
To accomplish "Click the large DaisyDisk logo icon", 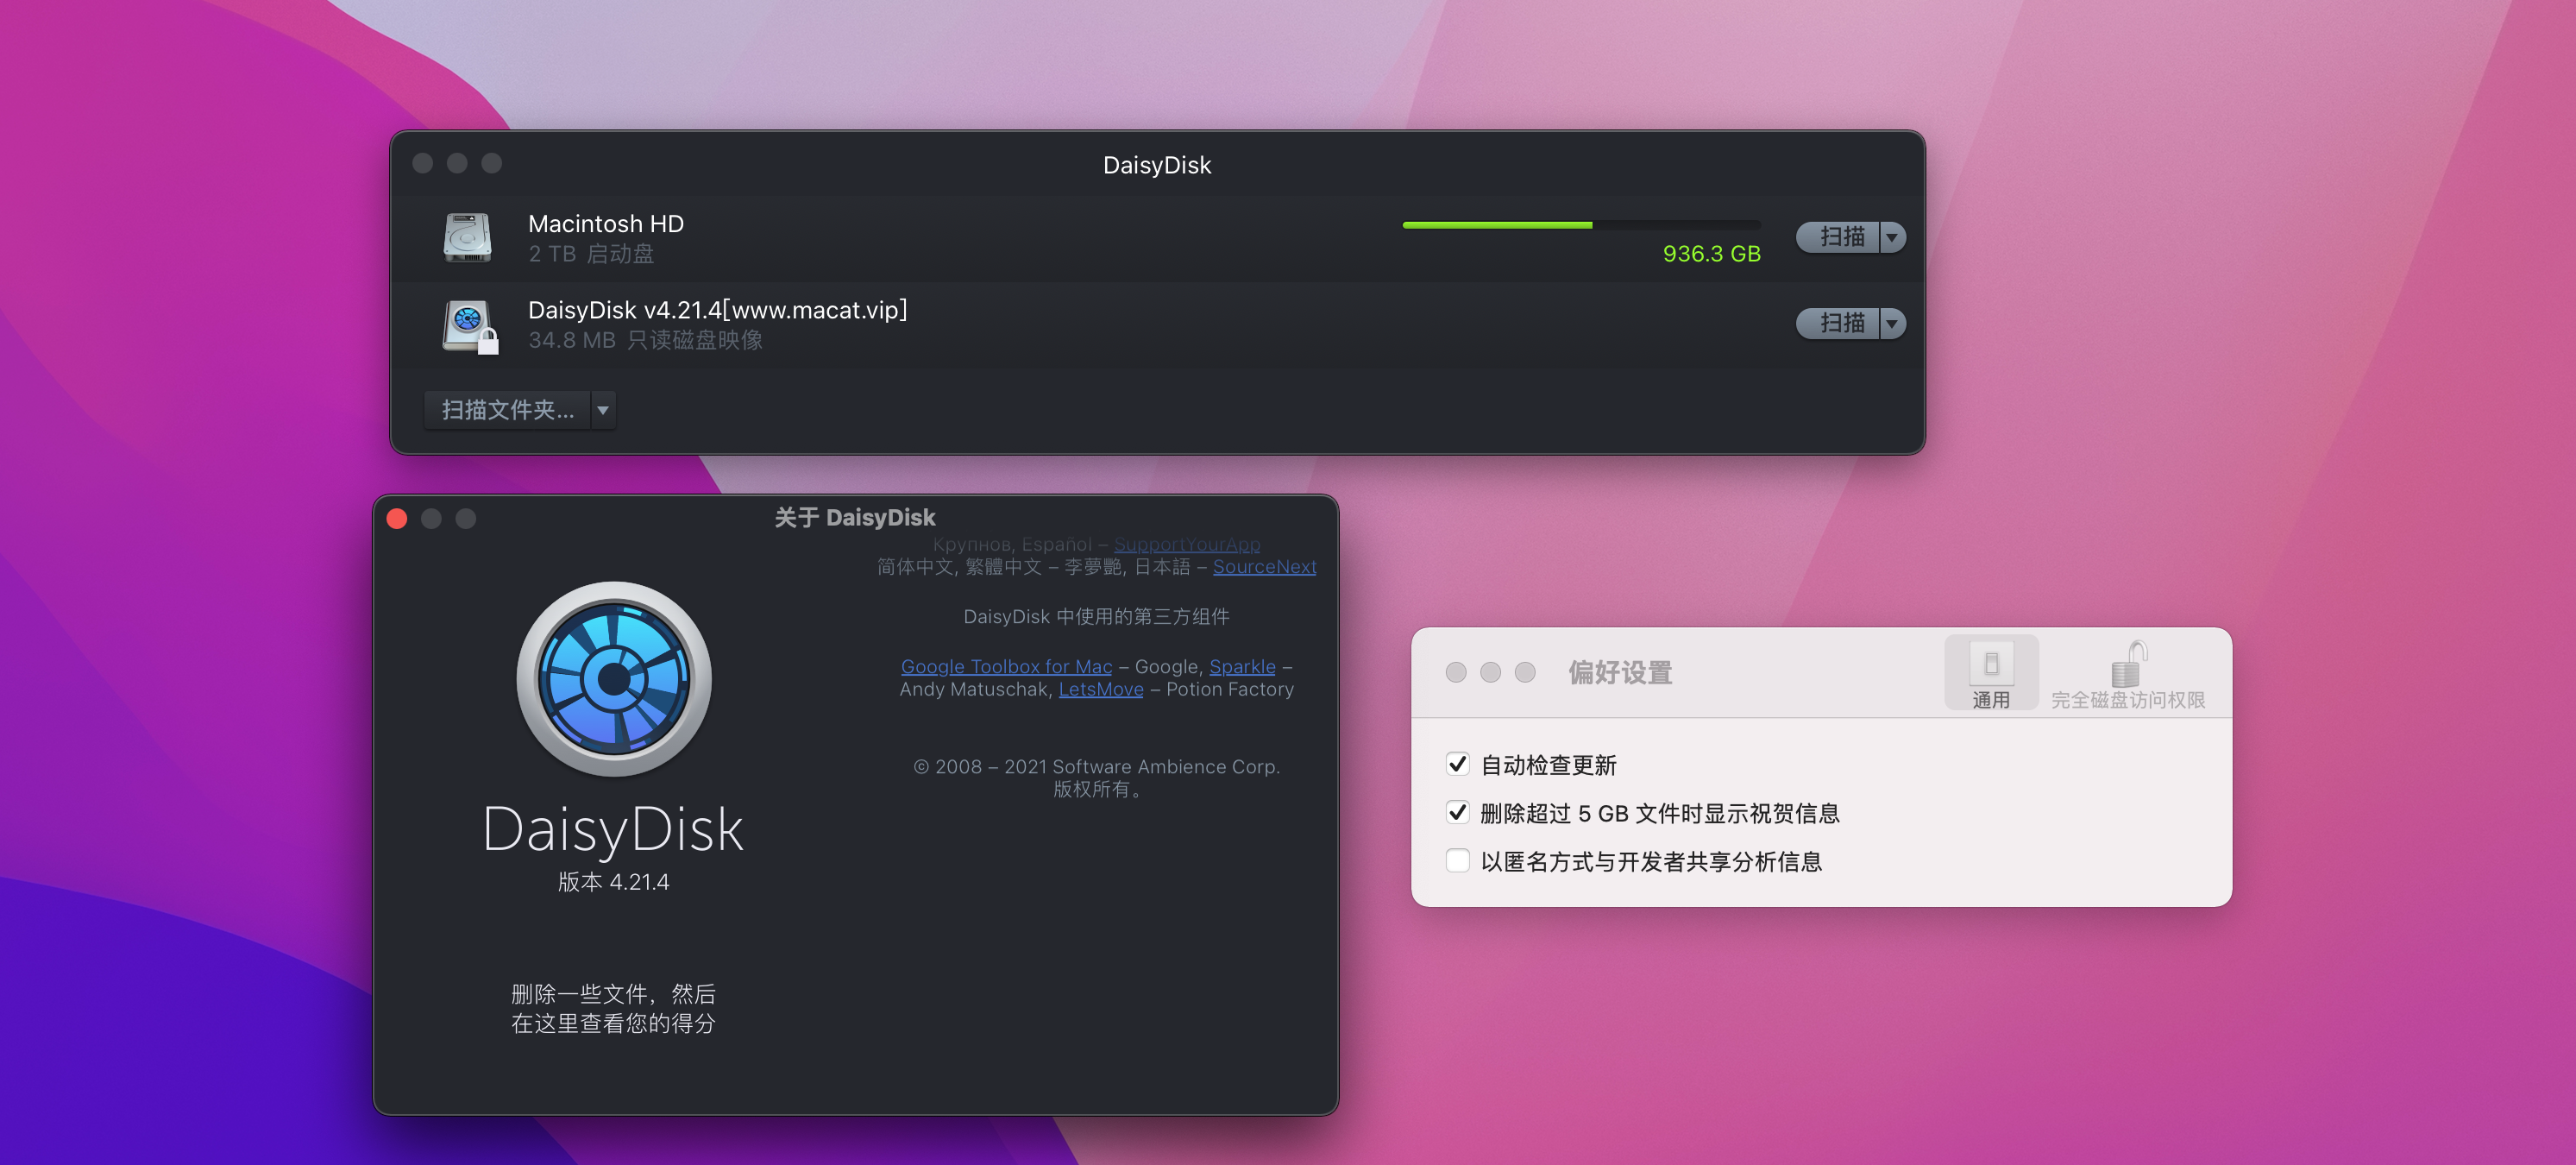I will tap(613, 679).
